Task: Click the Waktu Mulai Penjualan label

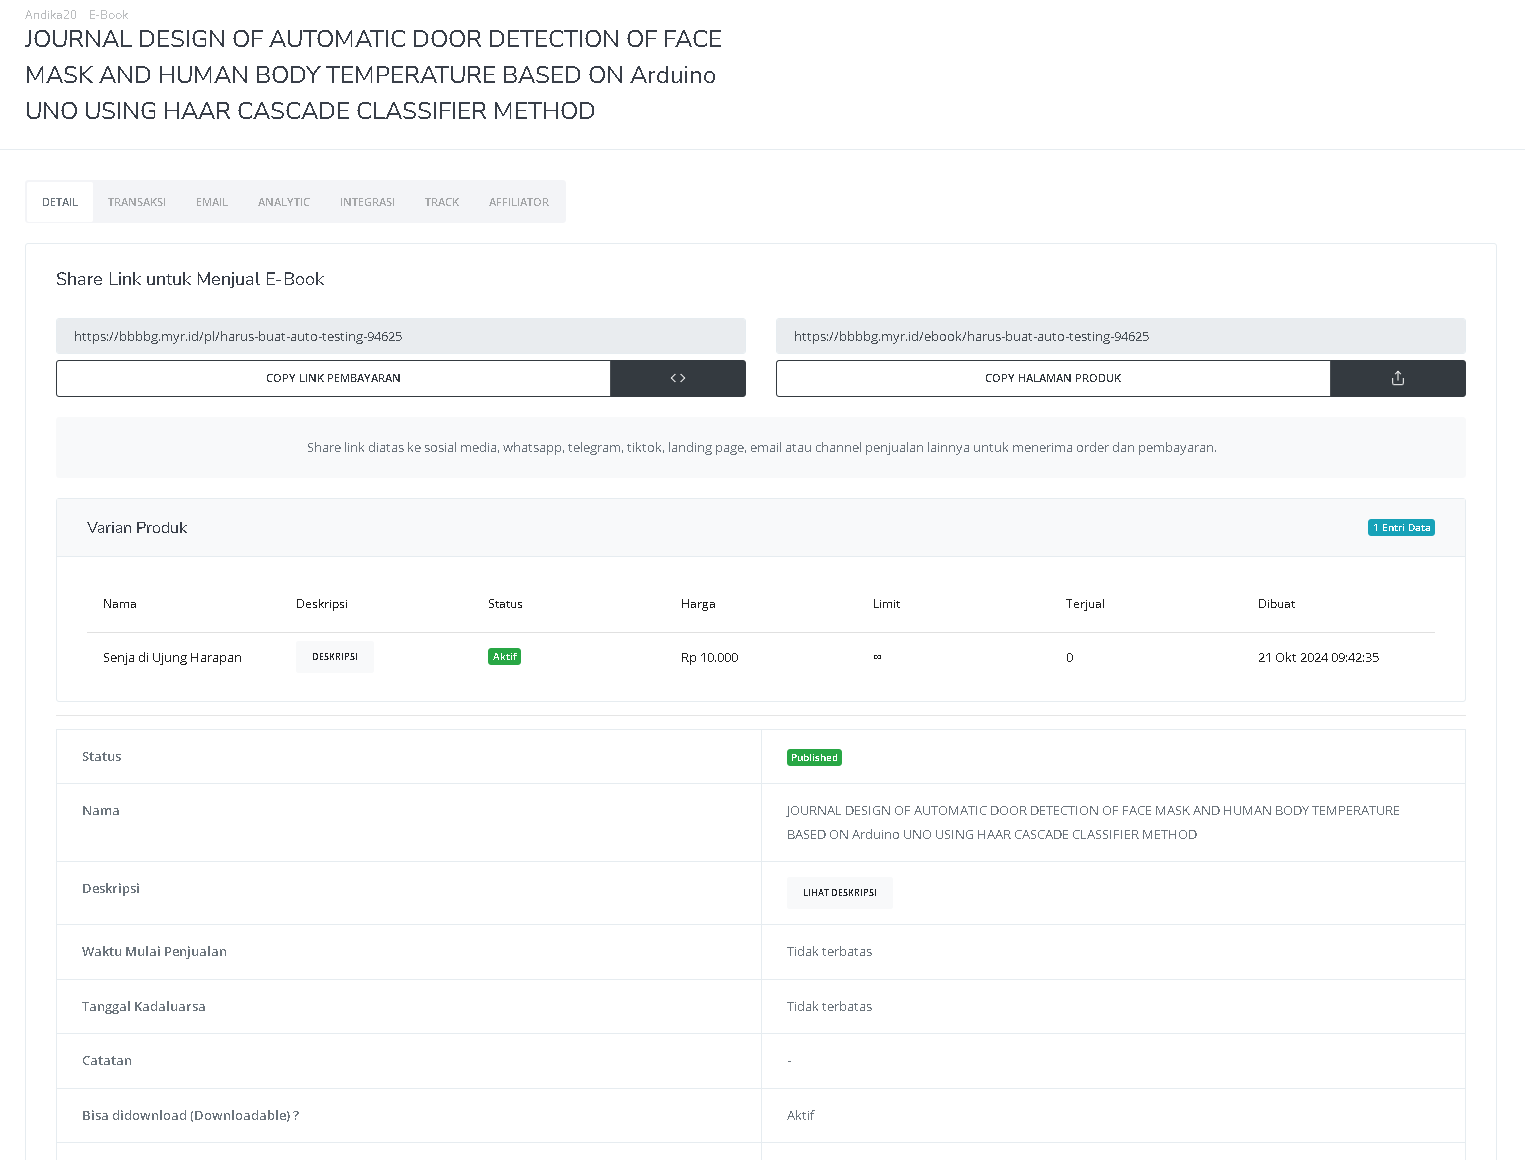Action: pyautogui.click(x=154, y=951)
